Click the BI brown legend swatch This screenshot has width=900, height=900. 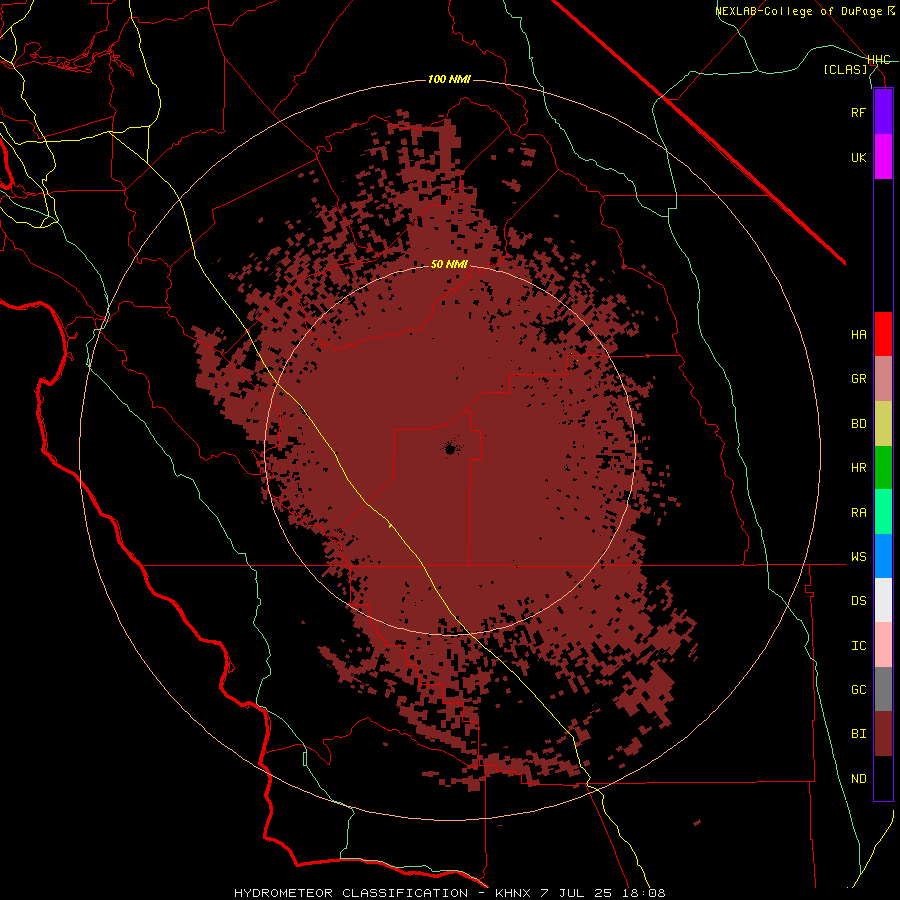883,734
